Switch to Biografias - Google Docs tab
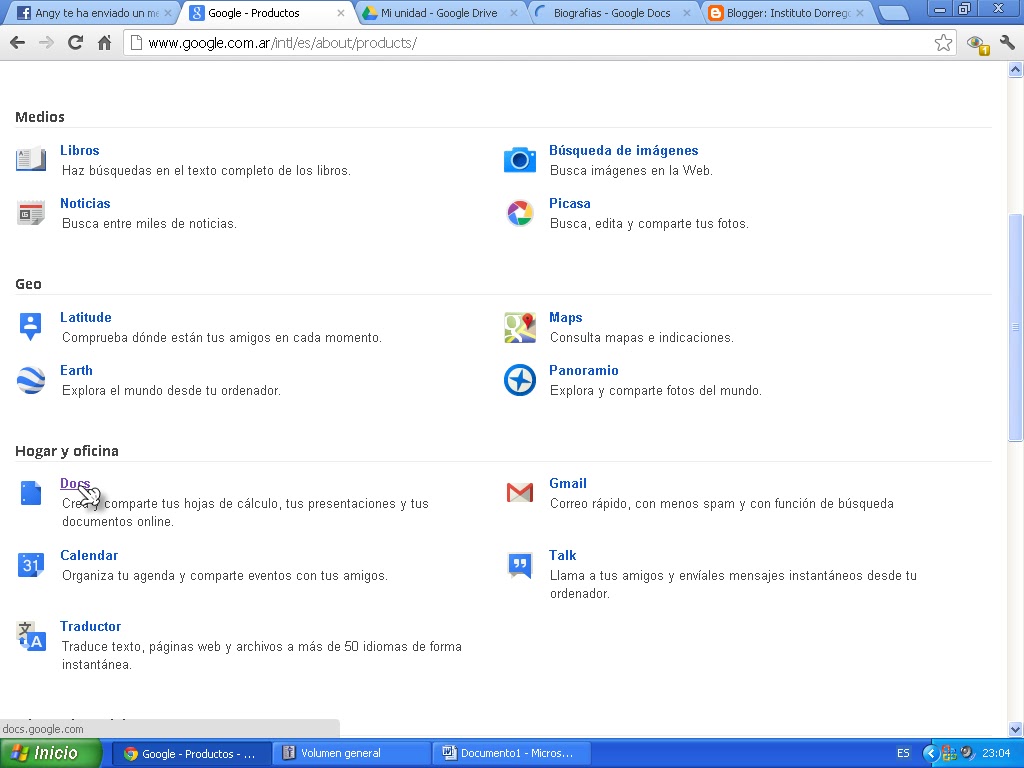Image resolution: width=1024 pixels, height=768 pixels. point(612,12)
